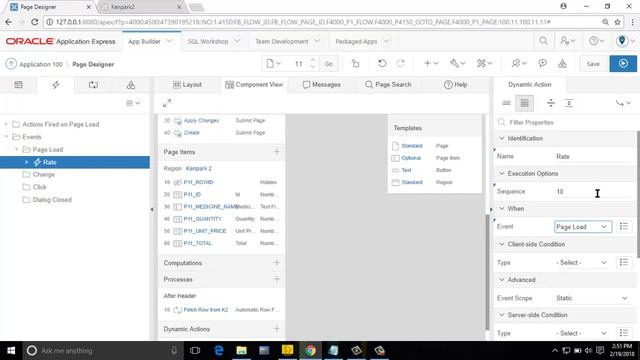
Task: Run the page with play button
Action: pyautogui.click(x=623, y=64)
